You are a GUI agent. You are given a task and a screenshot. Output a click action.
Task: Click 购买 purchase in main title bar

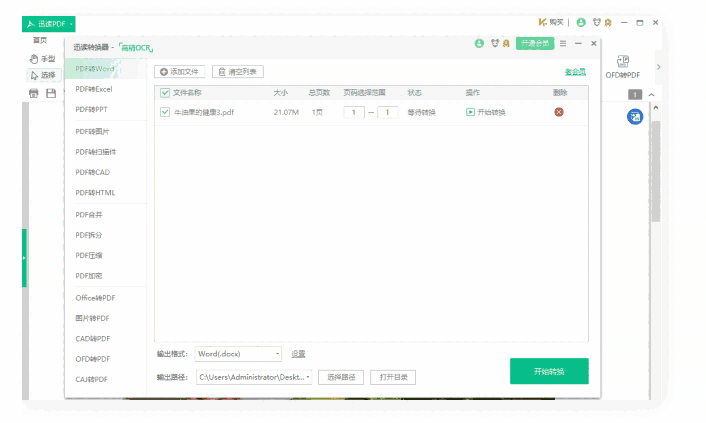click(x=551, y=22)
